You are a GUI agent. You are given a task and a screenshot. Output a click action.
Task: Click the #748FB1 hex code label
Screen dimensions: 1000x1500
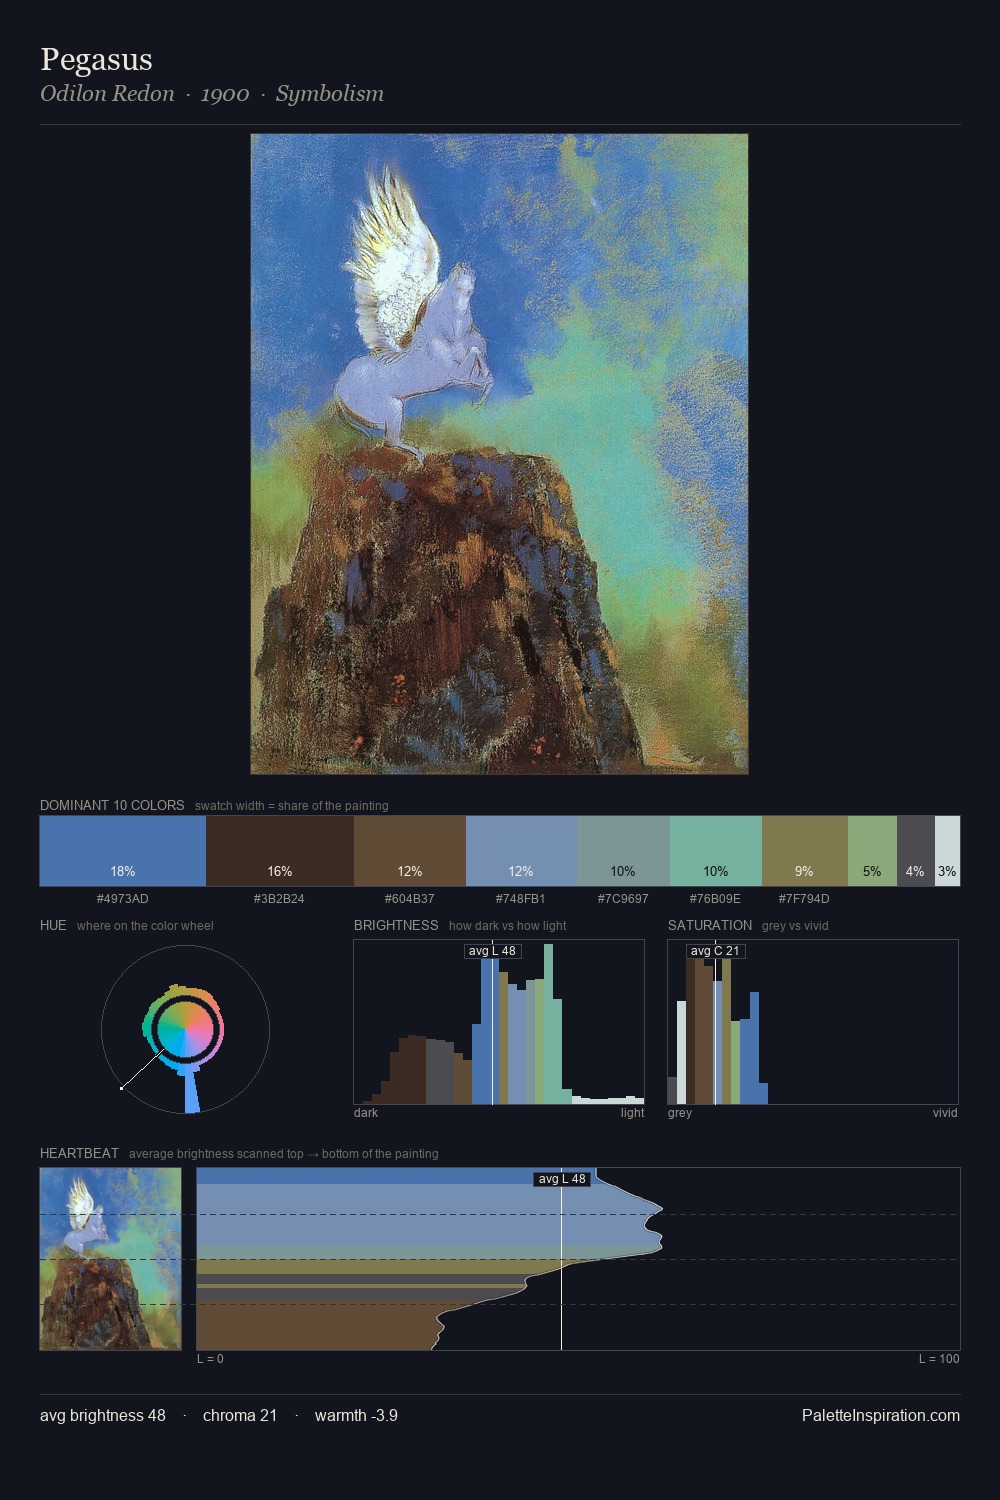(521, 899)
